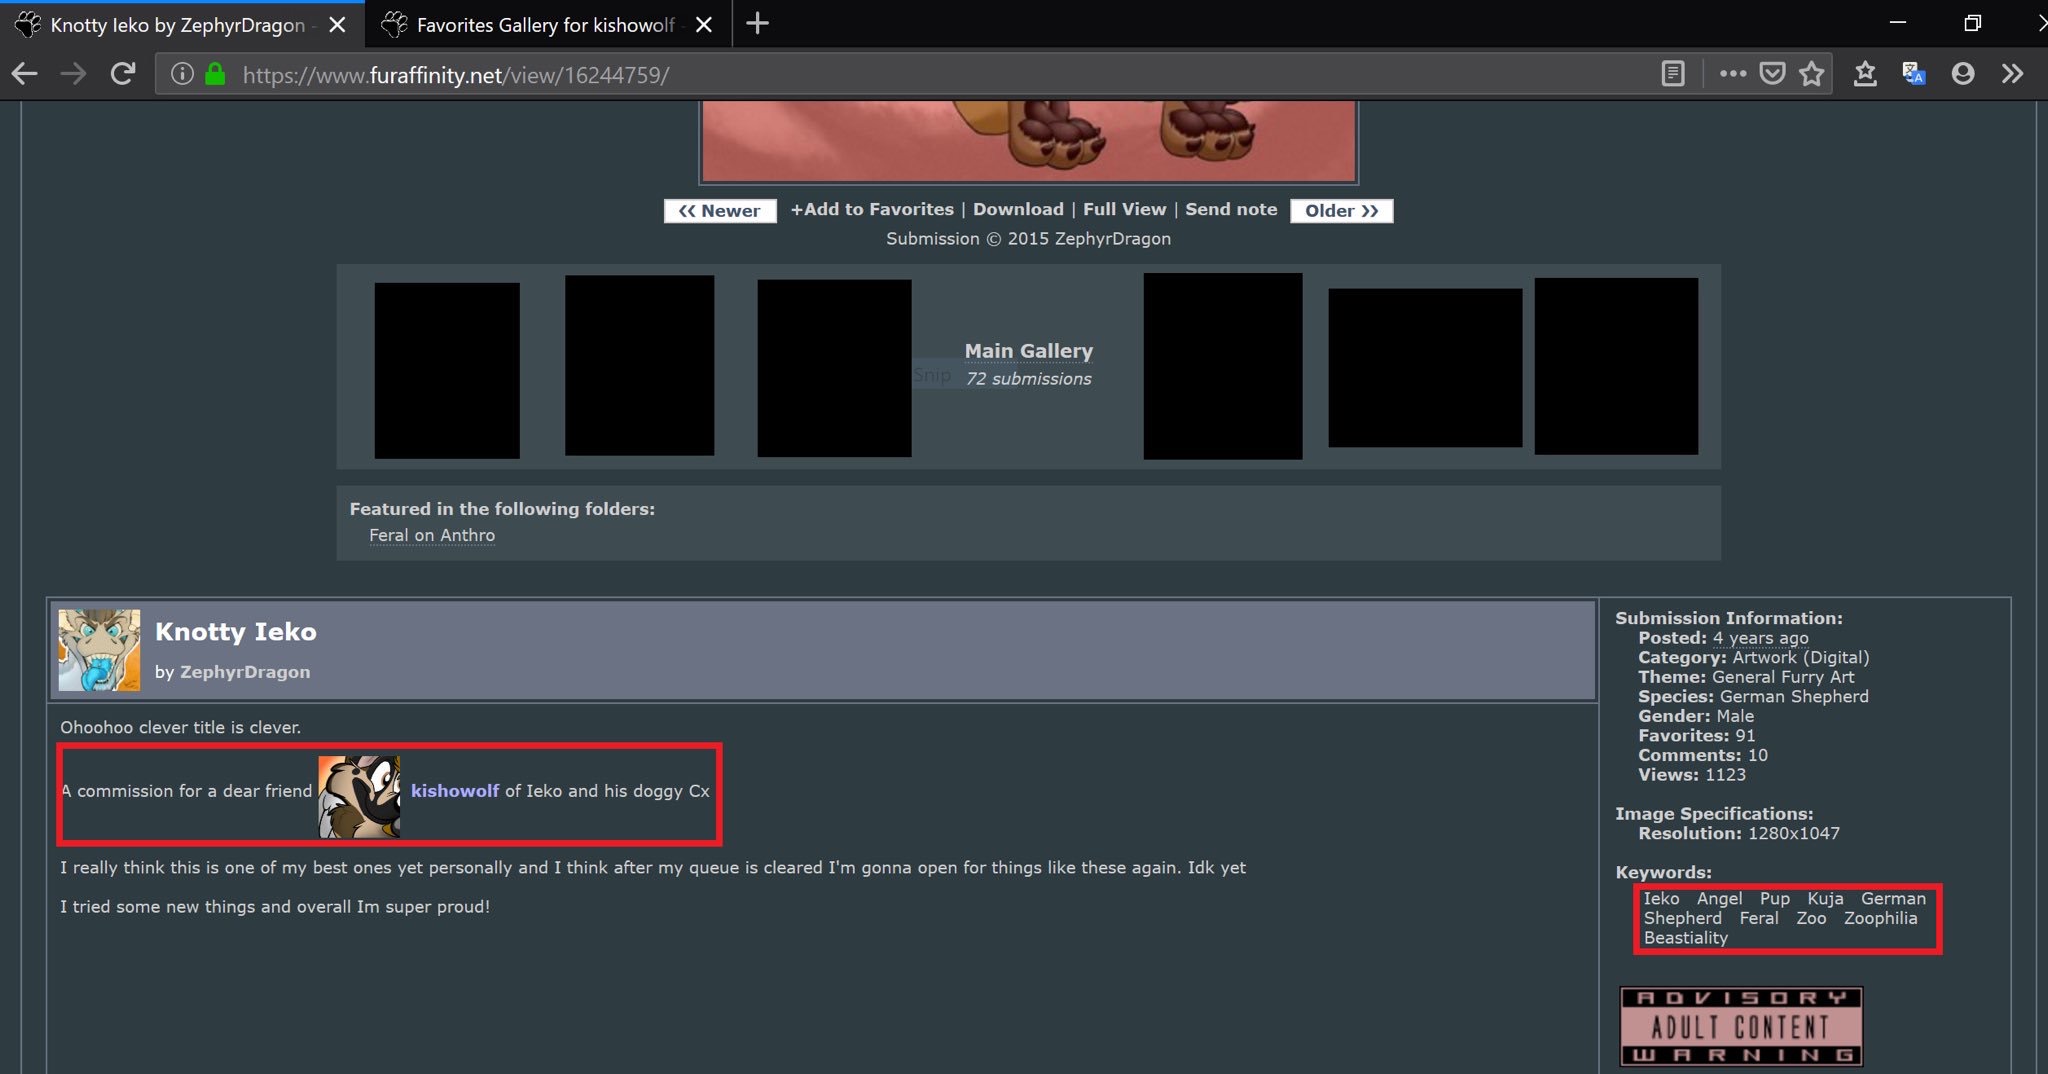Click the 'Knotty Ieko' submission title
This screenshot has width=2048, height=1074.
(235, 631)
